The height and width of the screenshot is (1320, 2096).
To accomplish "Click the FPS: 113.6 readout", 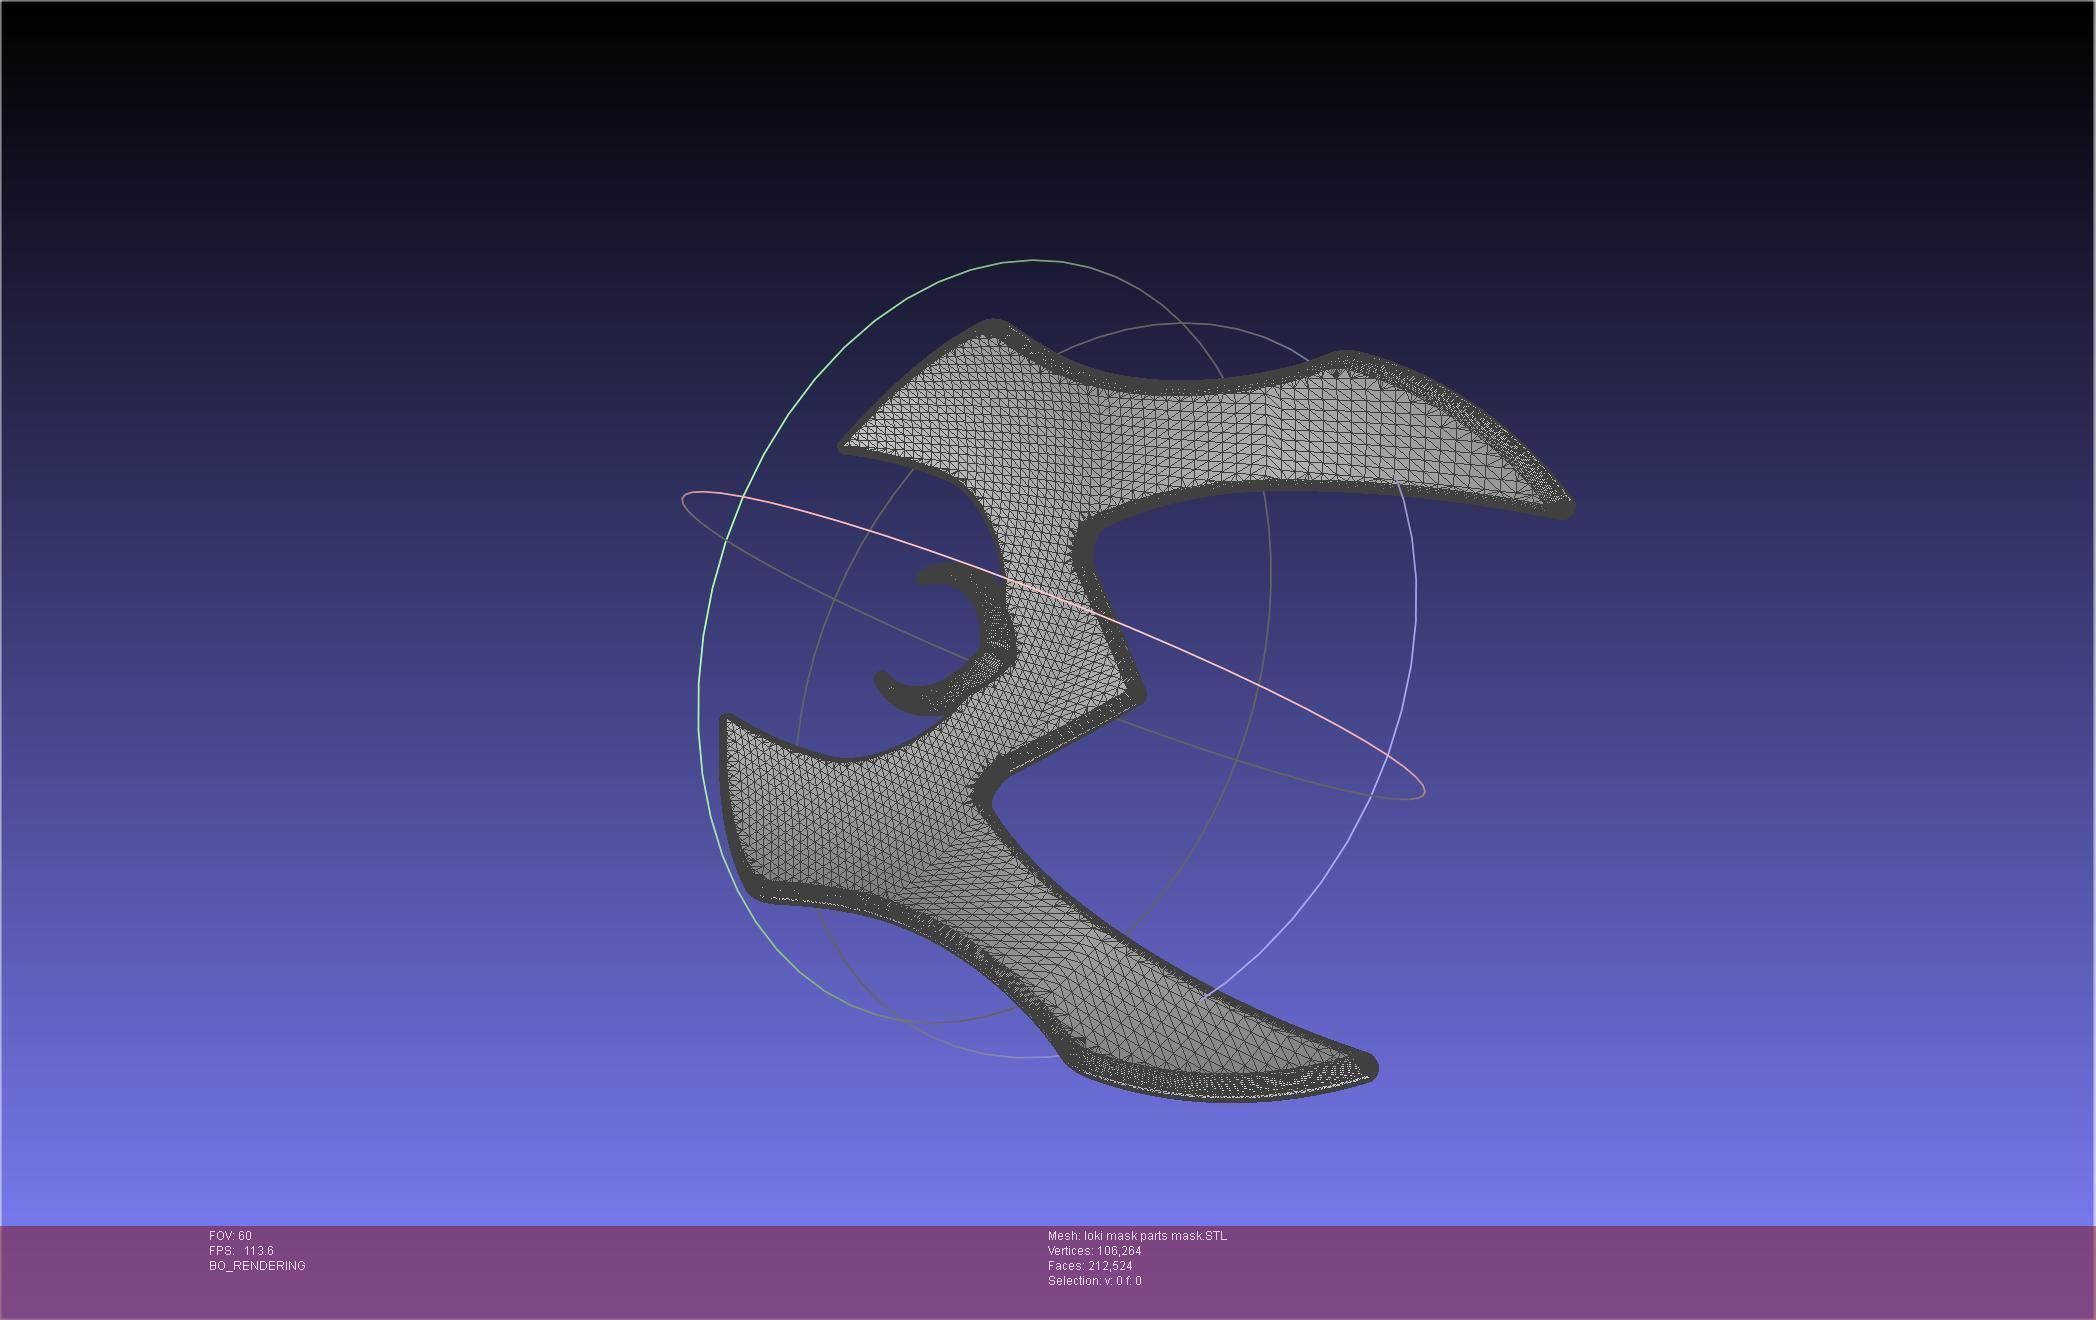I will coord(241,1251).
